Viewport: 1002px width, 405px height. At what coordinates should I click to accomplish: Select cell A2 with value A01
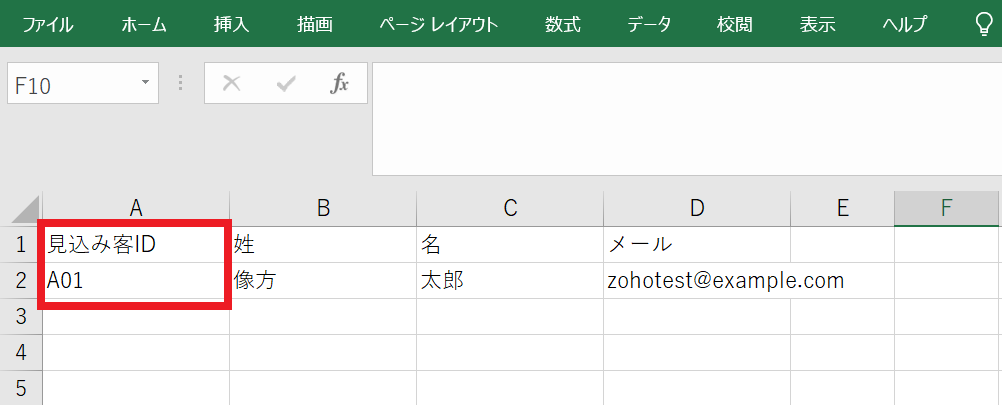coord(136,281)
